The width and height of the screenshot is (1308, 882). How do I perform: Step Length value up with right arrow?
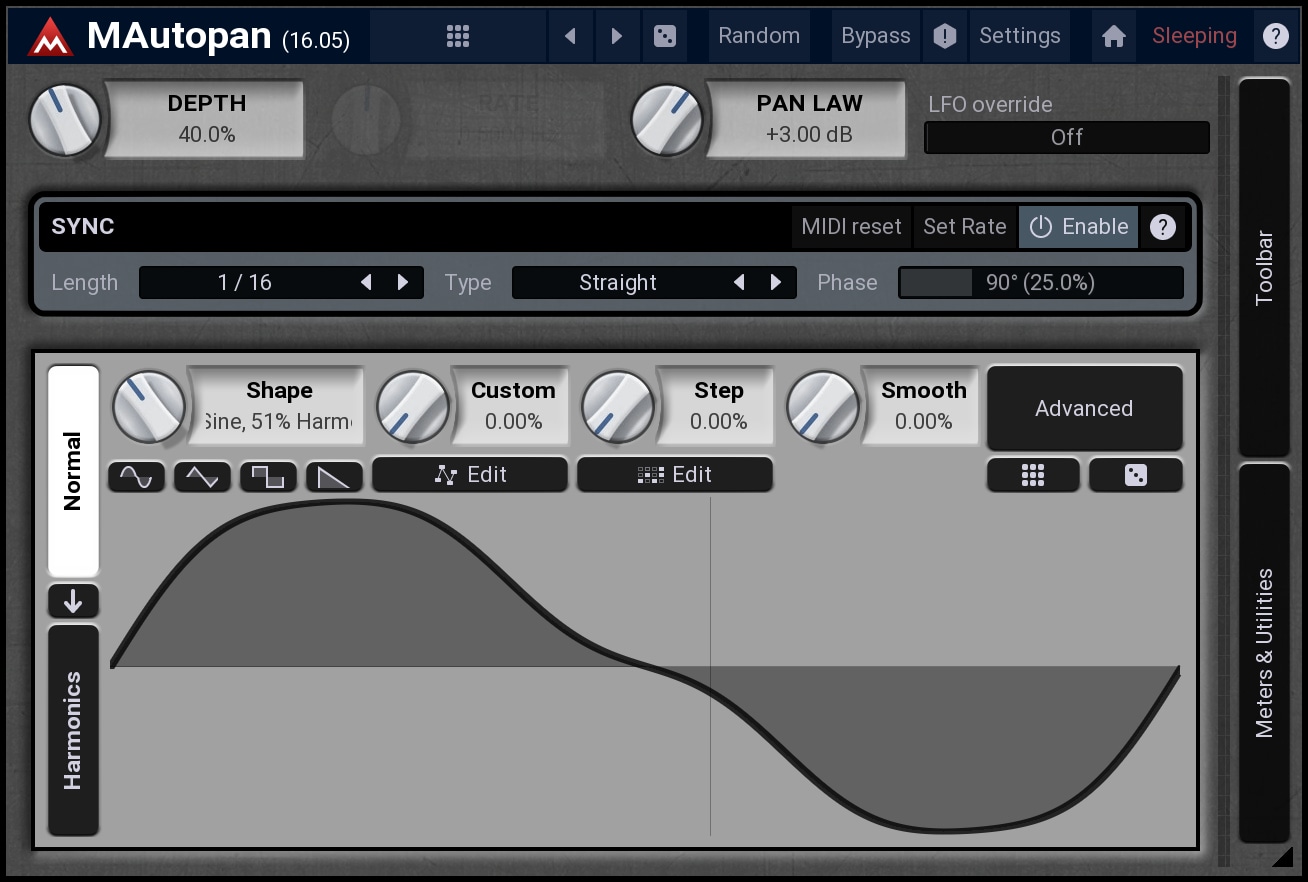(403, 283)
